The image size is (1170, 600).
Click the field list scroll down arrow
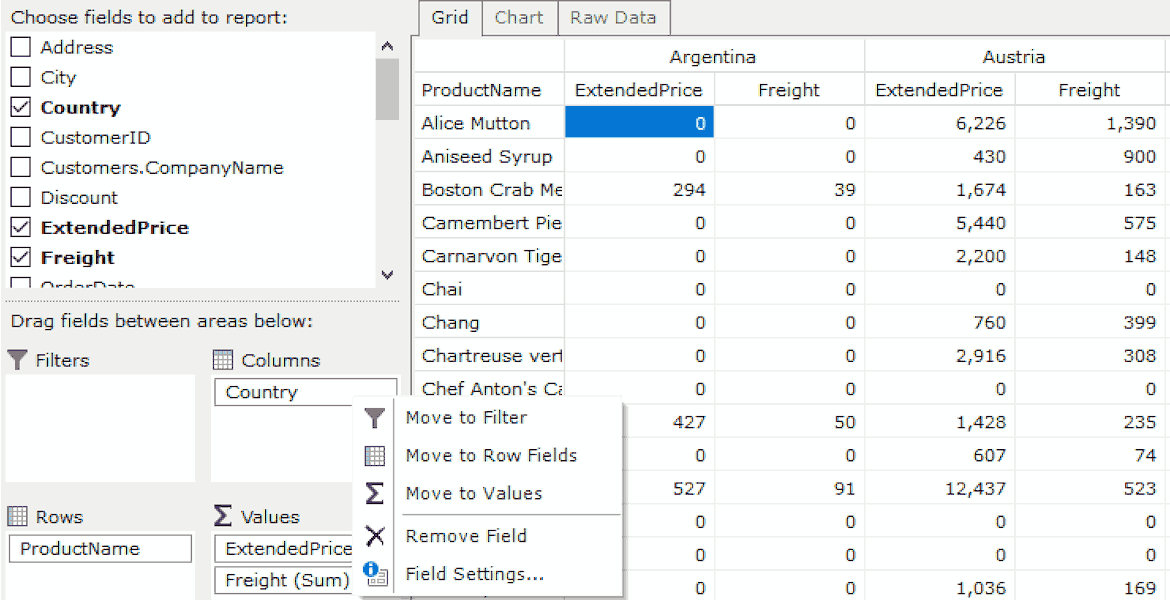(387, 275)
